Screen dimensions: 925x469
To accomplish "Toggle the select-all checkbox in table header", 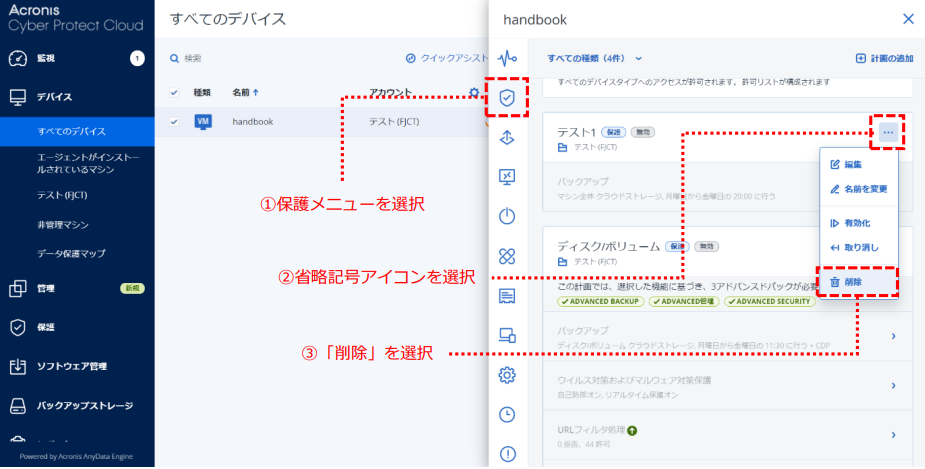I will click(x=173, y=93).
